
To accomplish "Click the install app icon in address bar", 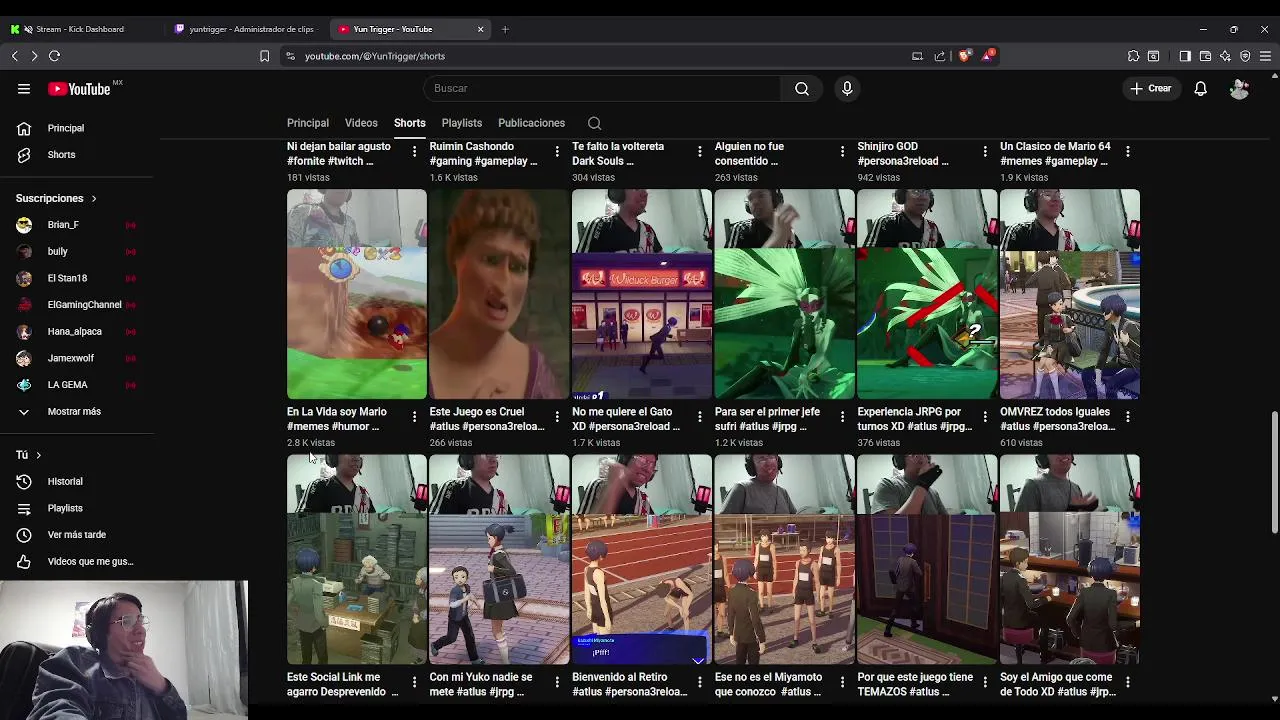I will (x=917, y=56).
